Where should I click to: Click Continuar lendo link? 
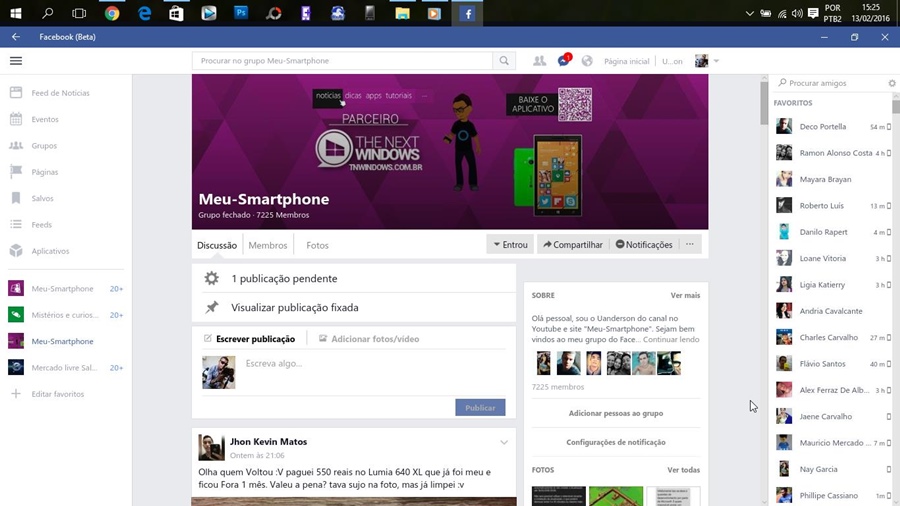point(671,340)
